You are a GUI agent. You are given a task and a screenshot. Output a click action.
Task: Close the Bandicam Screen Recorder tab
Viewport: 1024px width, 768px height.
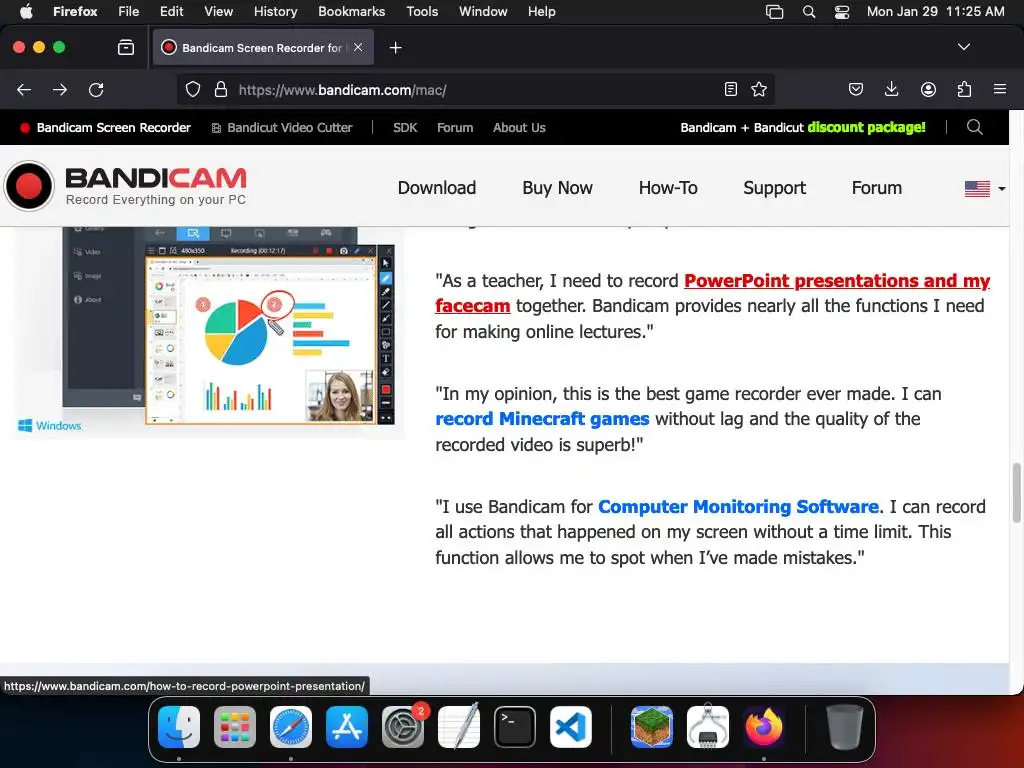point(358,47)
